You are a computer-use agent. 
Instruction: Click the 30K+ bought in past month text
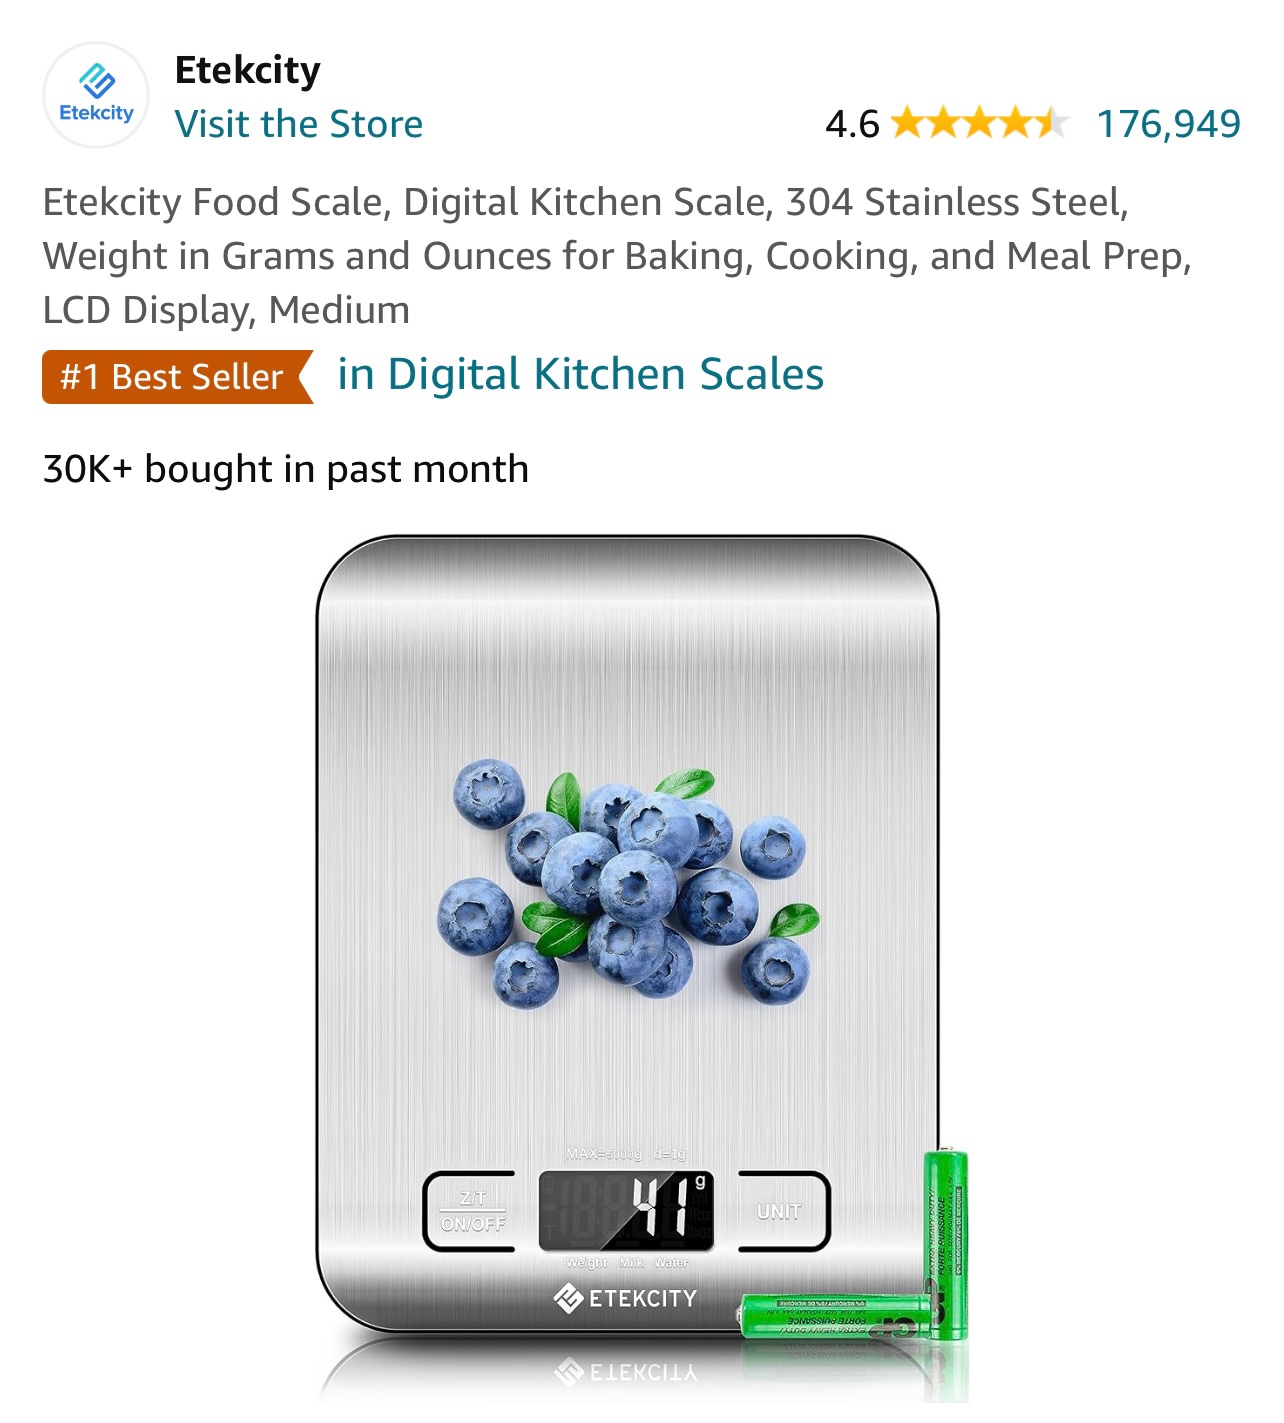tap(286, 468)
